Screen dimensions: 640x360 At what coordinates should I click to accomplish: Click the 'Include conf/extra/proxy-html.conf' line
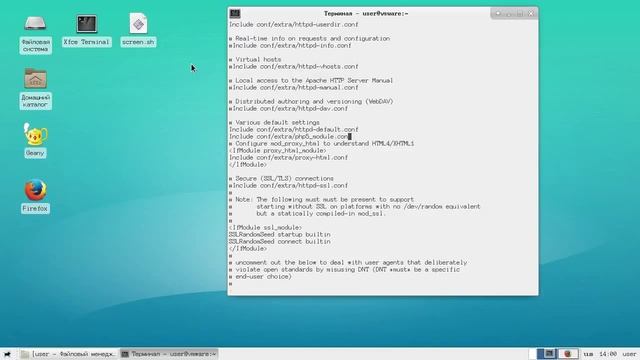point(288,158)
